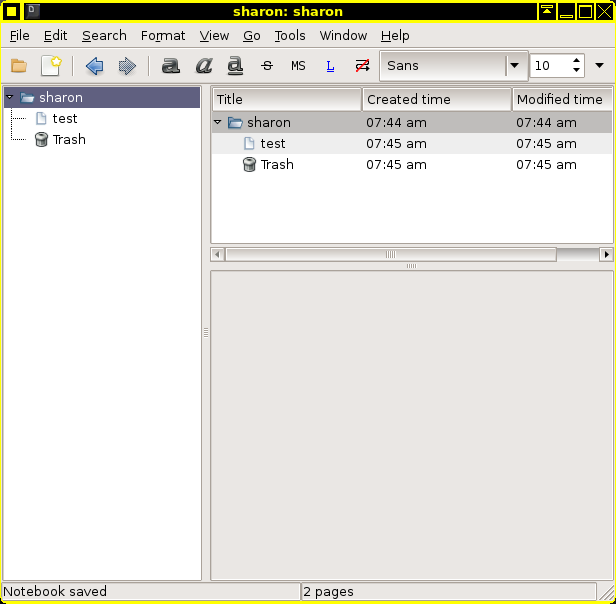Click Trash's 07:45 am created time cell
The image size is (616, 604).
point(396,164)
